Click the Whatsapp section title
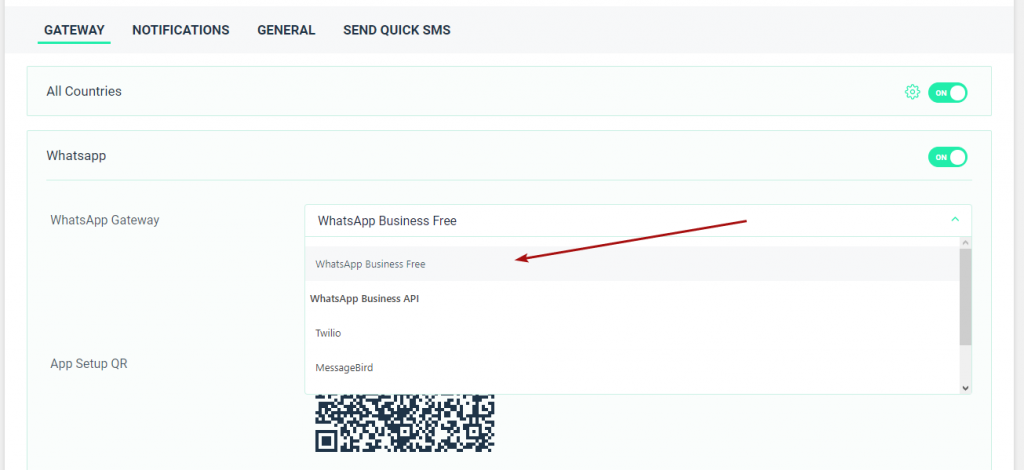The image size is (1024, 470). coord(76,156)
